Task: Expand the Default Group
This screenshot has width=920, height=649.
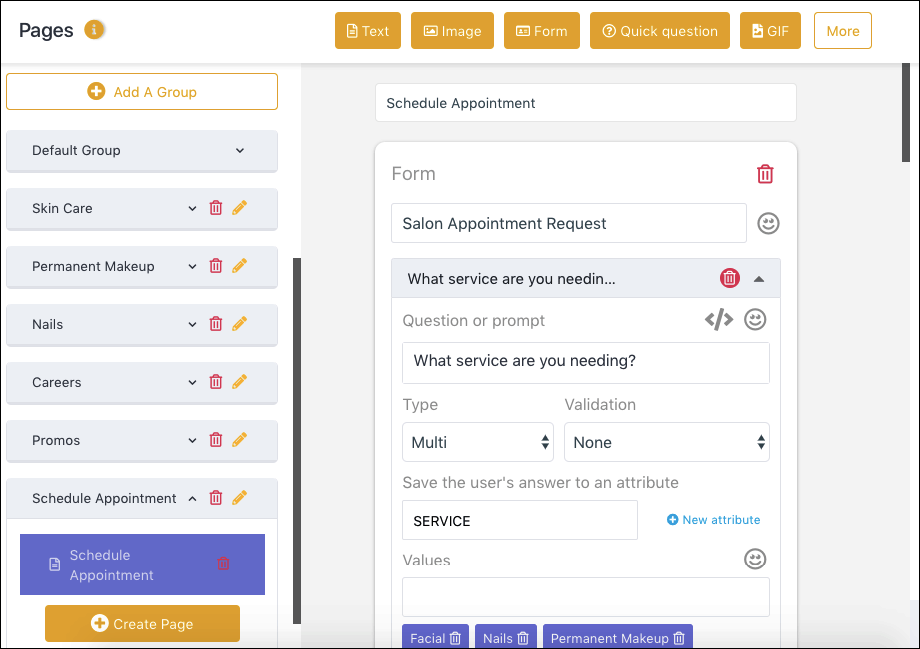Action: (240, 150)
